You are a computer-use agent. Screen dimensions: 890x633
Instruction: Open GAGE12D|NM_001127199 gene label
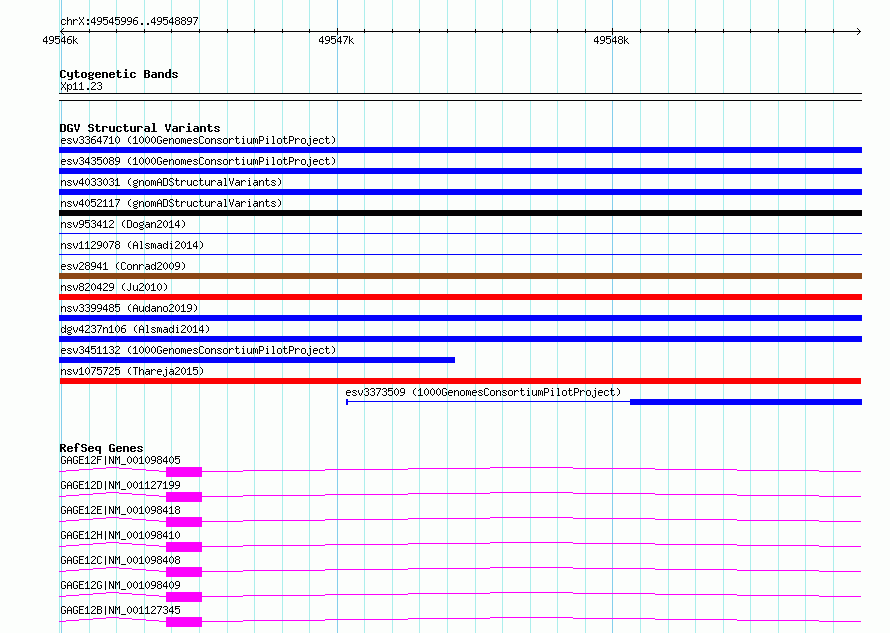pyautogui.click(x=120, y=485)
